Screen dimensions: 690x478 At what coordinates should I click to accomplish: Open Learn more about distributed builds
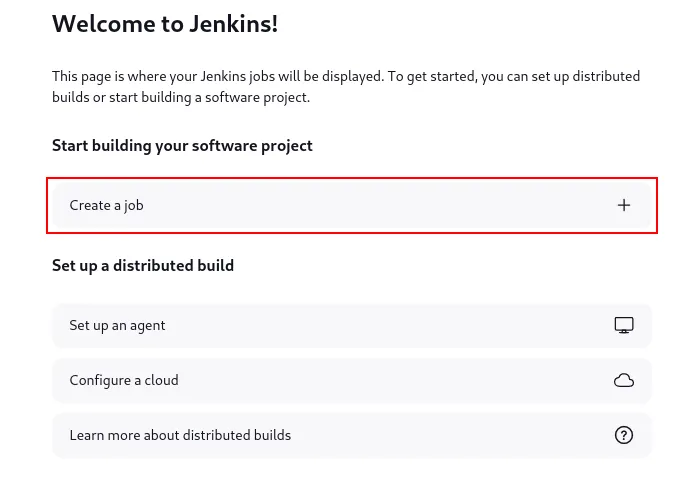tap(352, 435)
